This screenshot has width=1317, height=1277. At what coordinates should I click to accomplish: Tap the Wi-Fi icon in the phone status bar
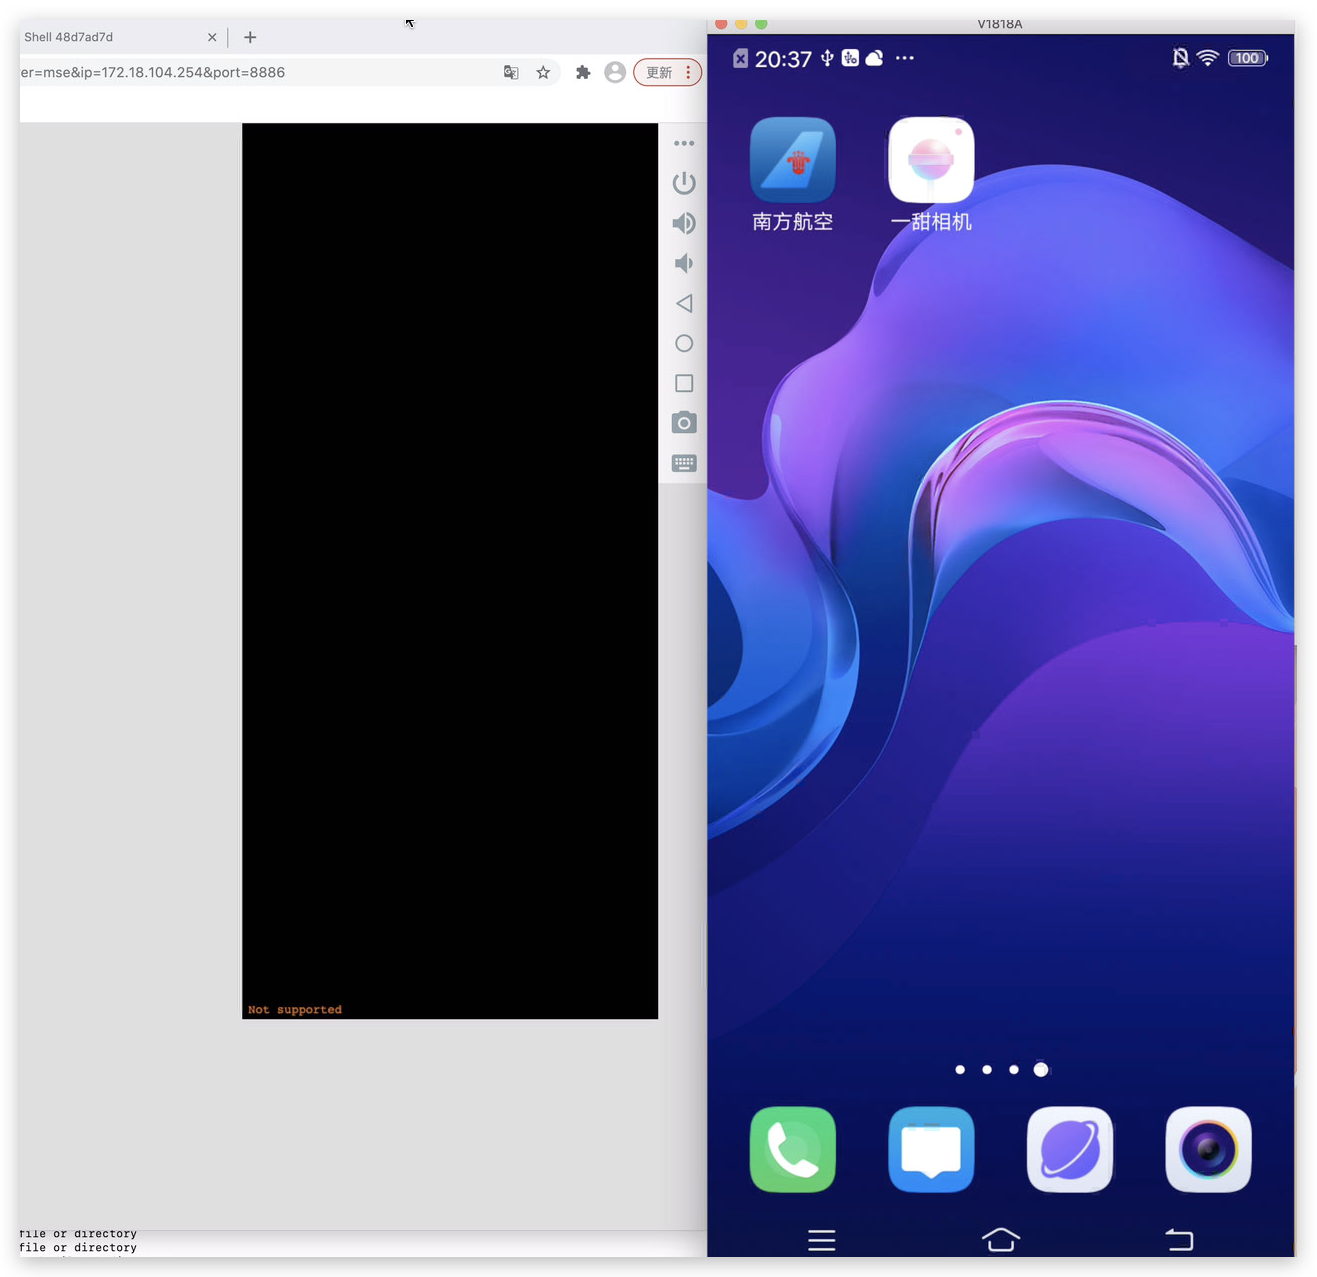click(1208, 58)
